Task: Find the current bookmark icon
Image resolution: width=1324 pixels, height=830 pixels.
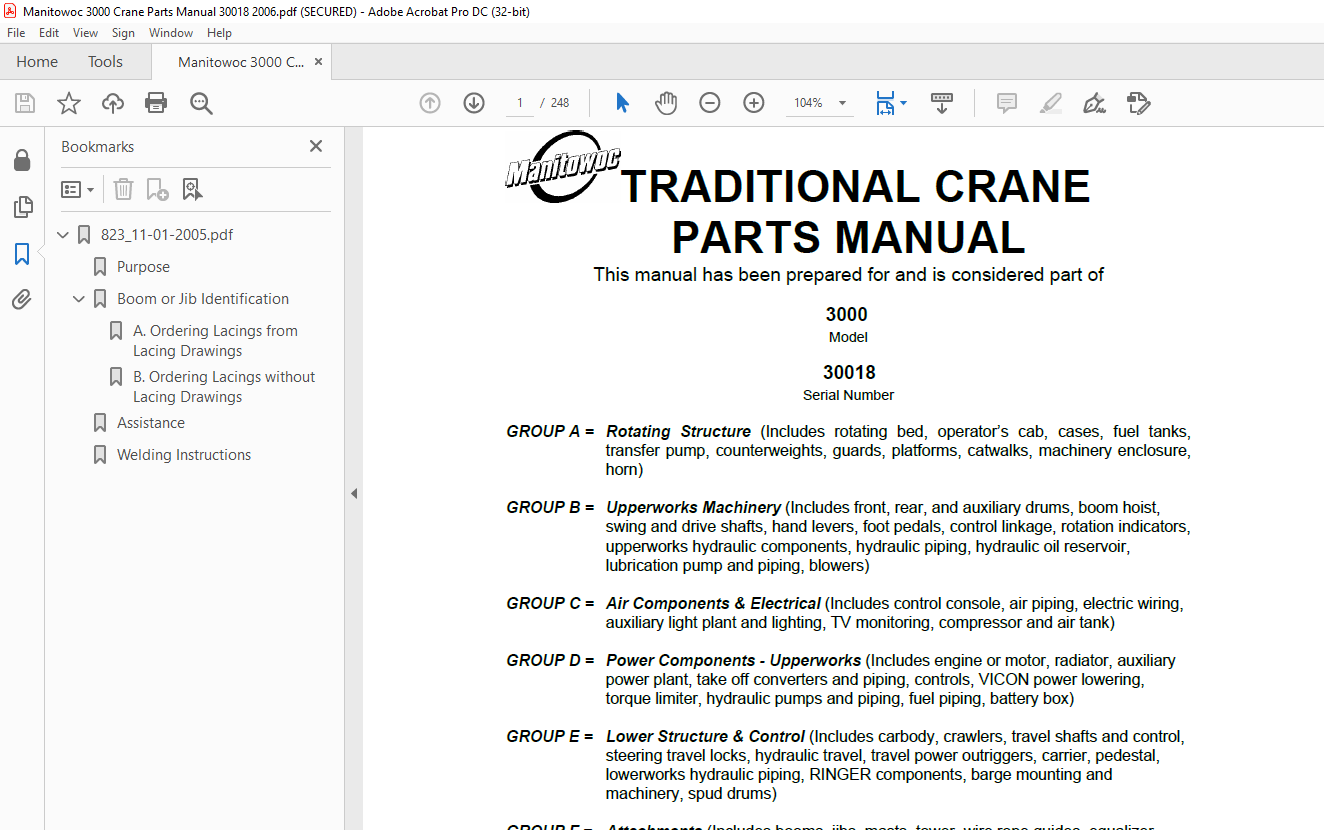Action: point(192,189)
